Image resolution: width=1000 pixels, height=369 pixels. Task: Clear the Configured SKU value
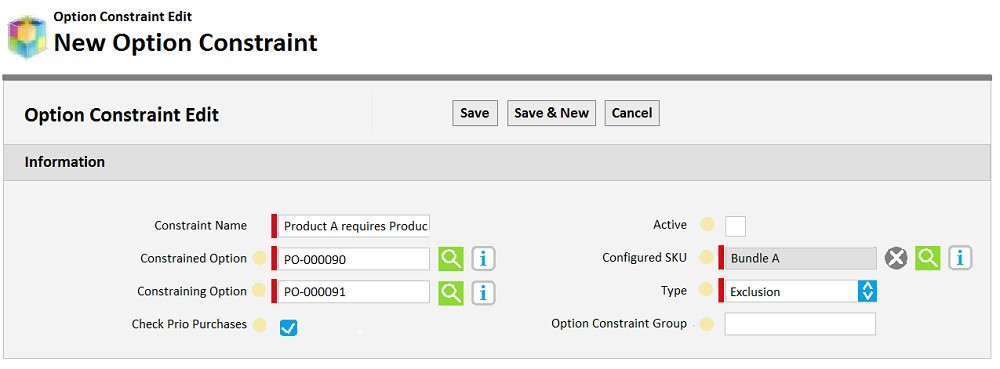point(896,258)
